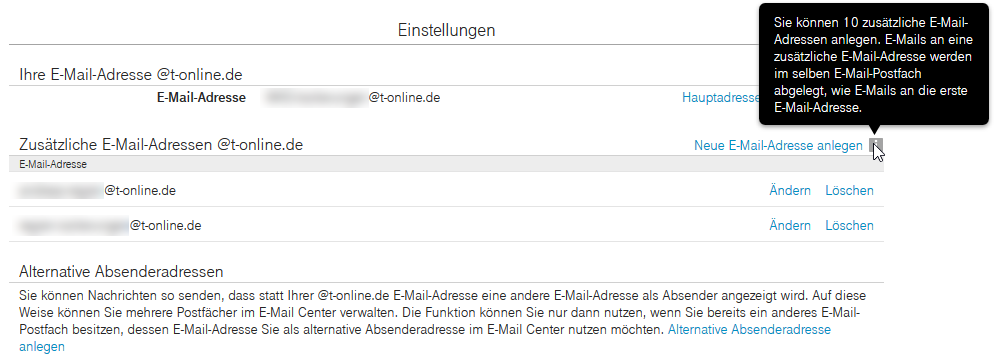The width and height of the screenshot is (996, 362).
Task: Click the E-Mail-Adresse column header in gray bar
Action: [x=53, y=164]
